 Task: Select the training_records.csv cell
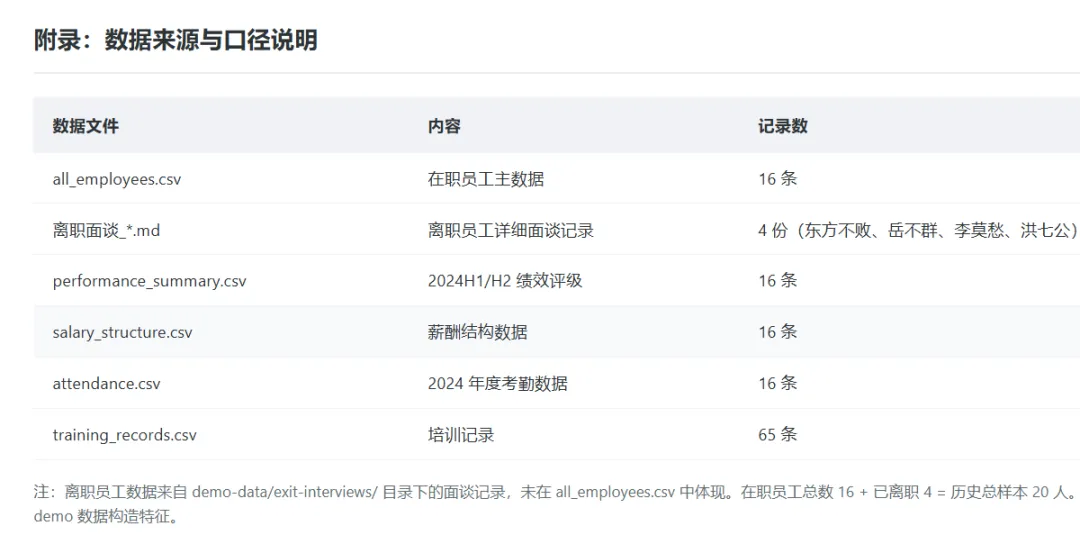[x=125, y=435]
